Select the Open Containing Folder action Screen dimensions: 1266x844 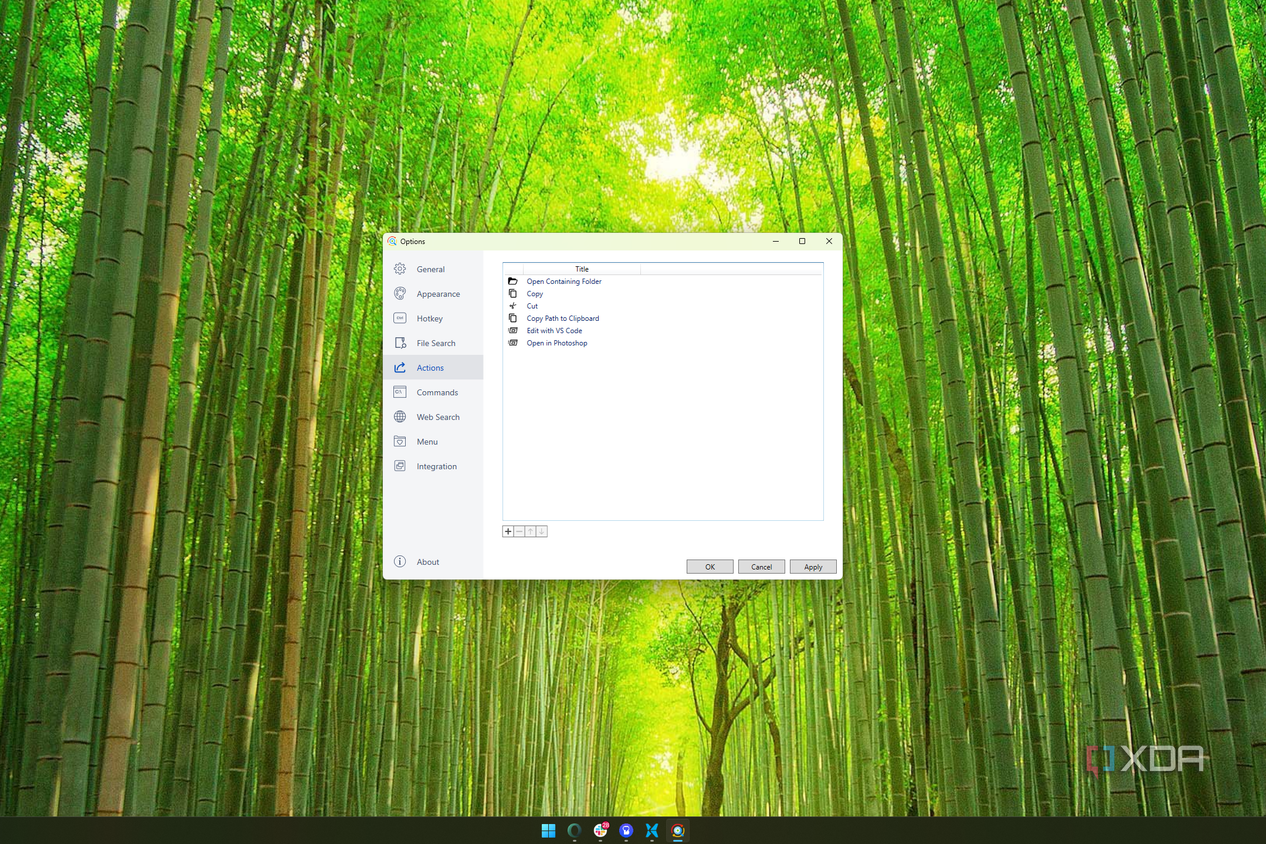click(662, 281)
